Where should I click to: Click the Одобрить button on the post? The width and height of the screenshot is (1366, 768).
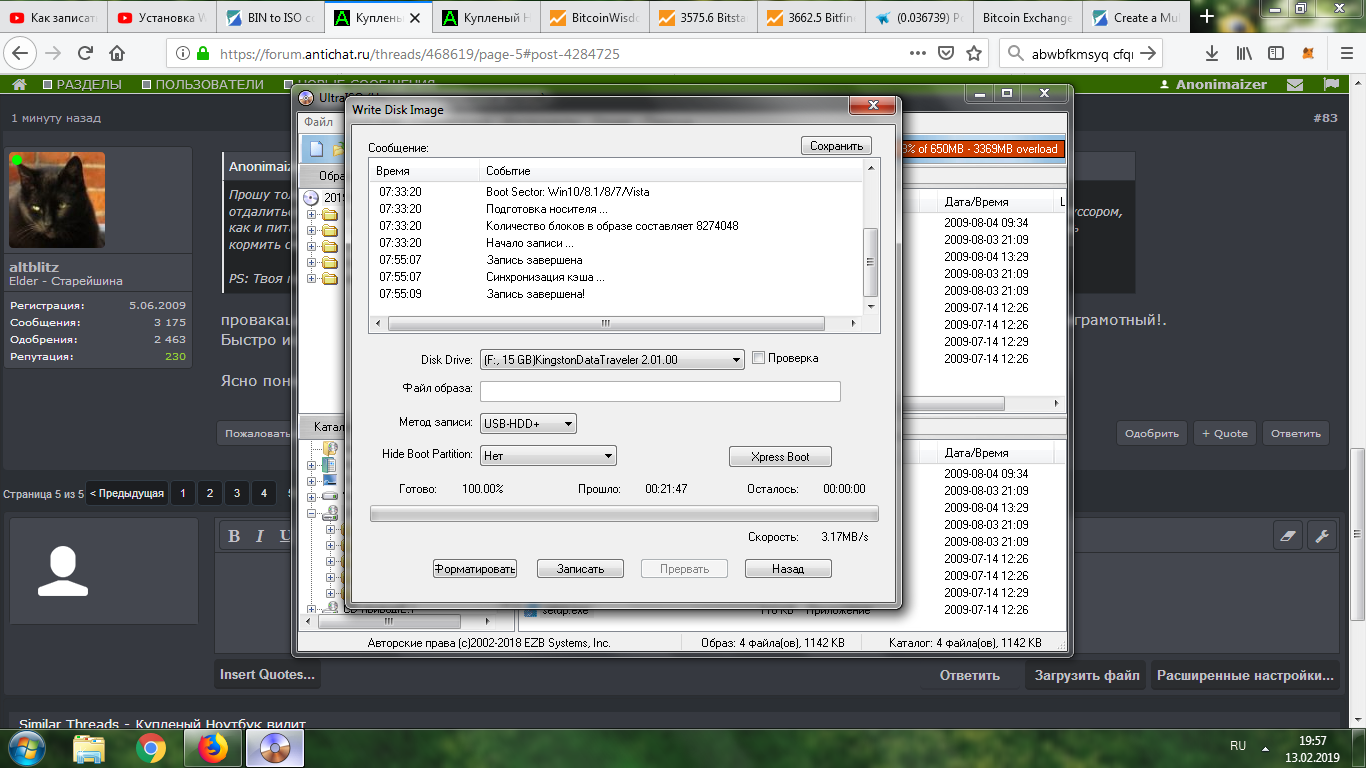tap(1152, 433)
